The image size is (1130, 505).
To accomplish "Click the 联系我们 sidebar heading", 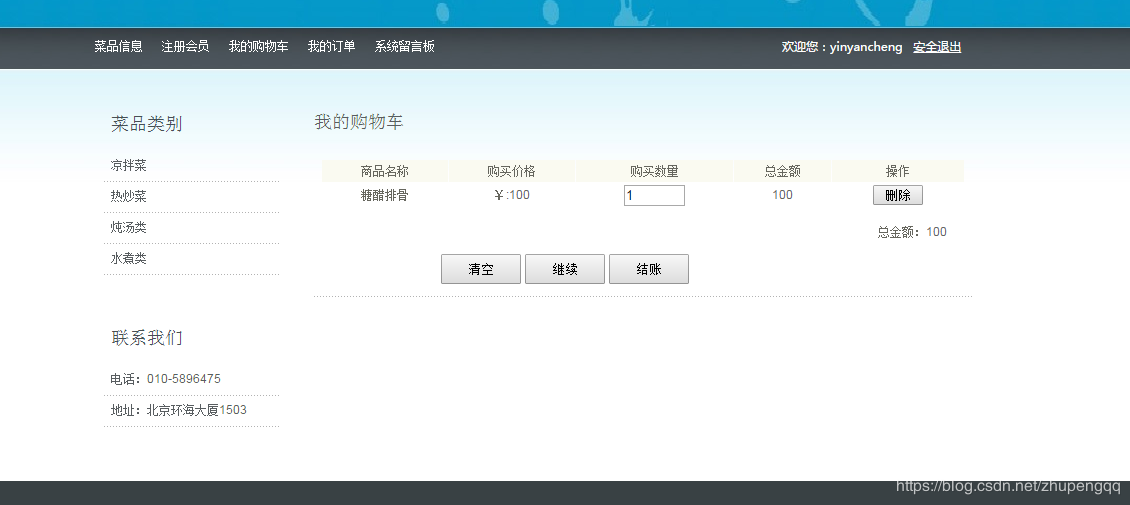I will pos(147,338).
